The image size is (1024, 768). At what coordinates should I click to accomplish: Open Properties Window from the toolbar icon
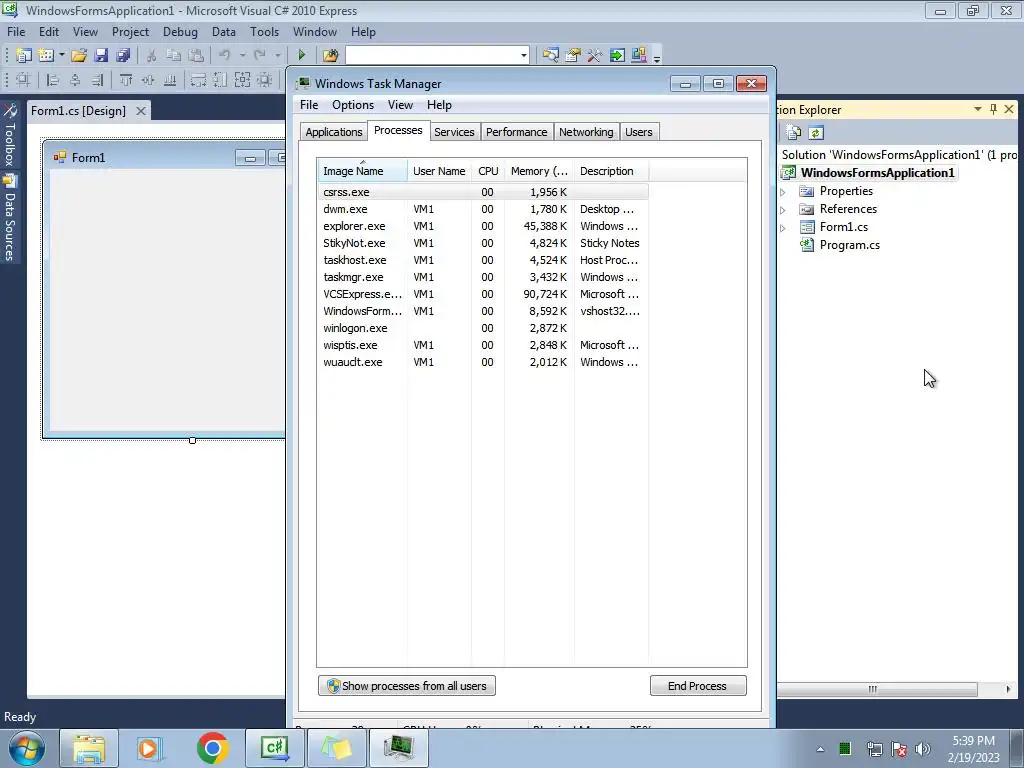[x=573, y=56]
